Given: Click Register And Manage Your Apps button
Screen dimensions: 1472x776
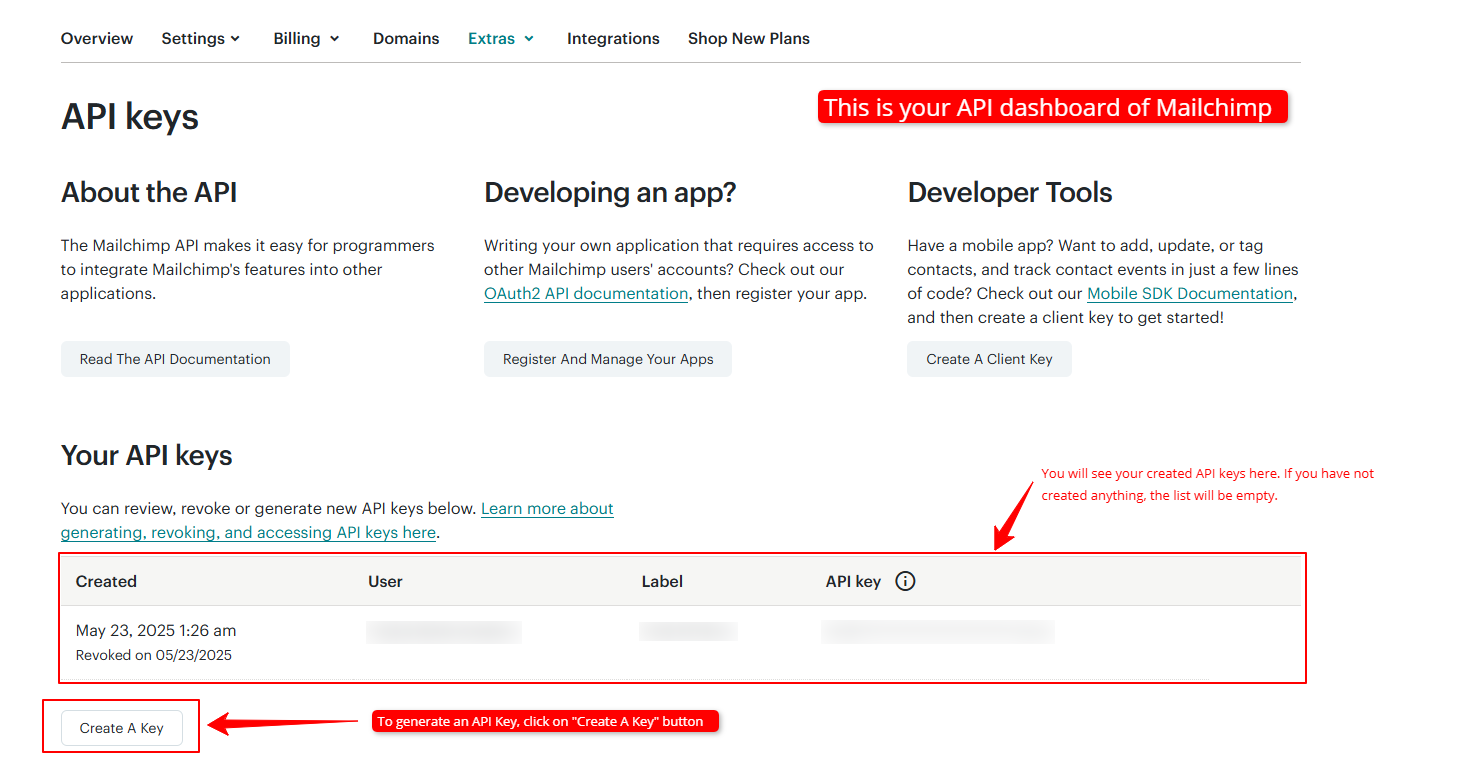Looking at the screenshot, I should pyautogui.click(x=608, y=359).
